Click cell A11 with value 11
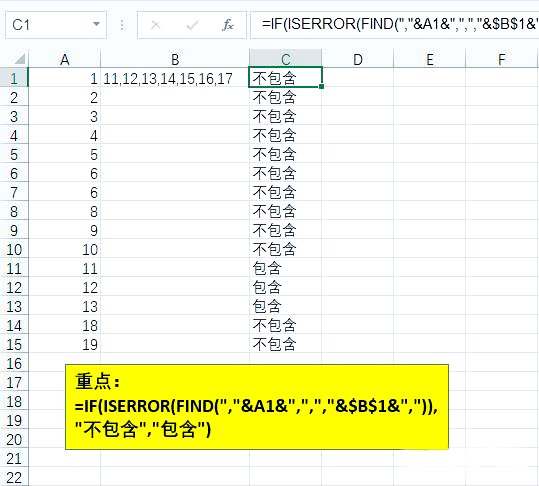The width and height of the screenshot is (539, 486). (x=64, y=268)
